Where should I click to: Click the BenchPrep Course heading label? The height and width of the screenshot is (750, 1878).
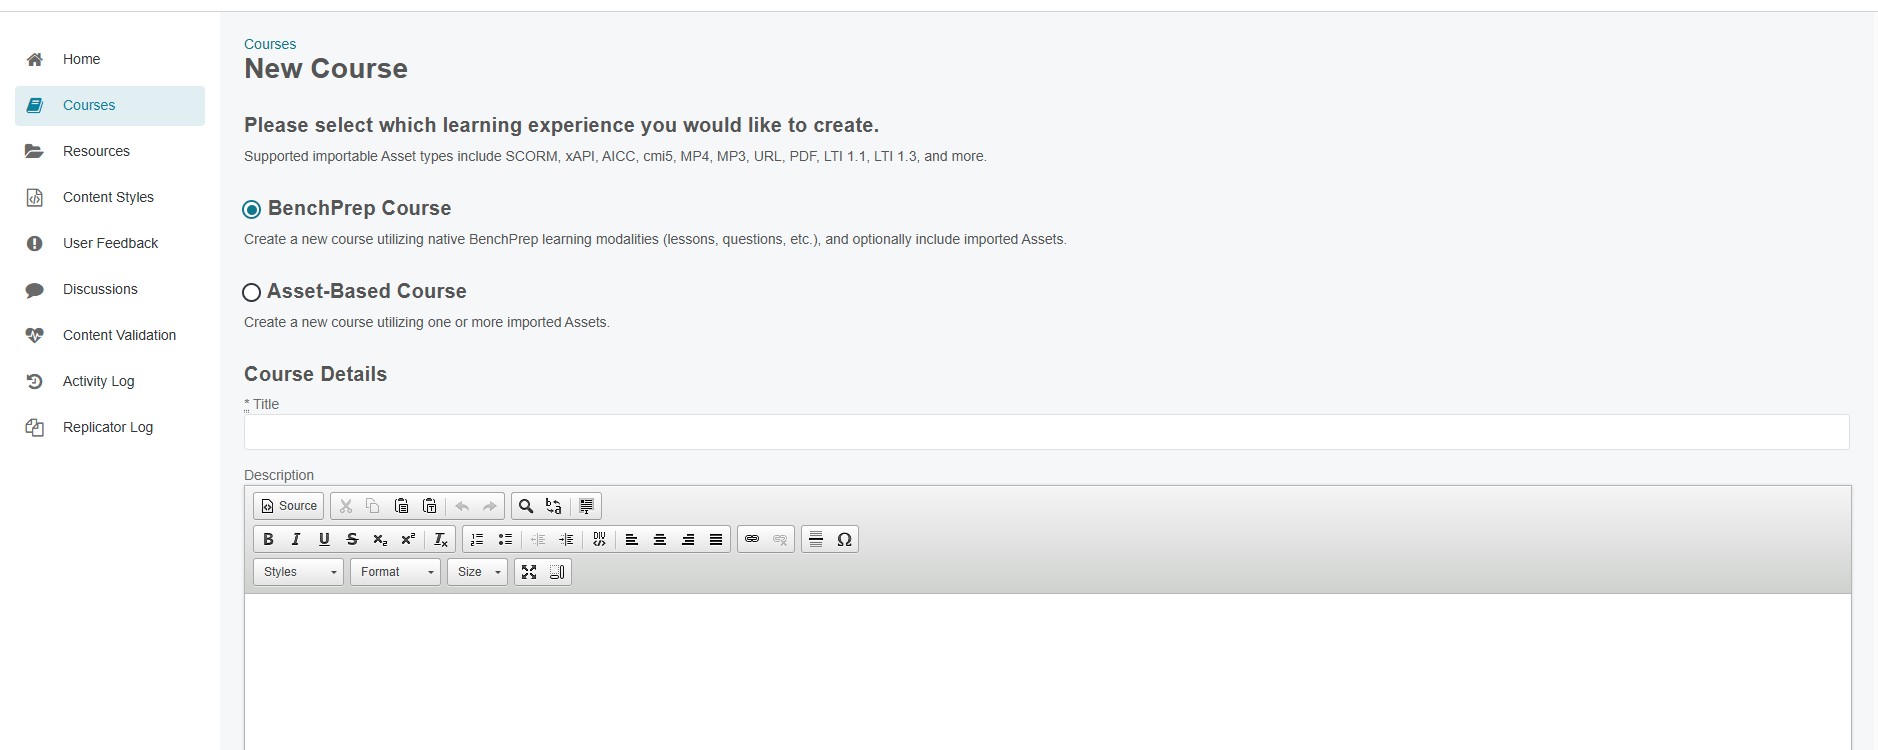(x=360, y=208)
